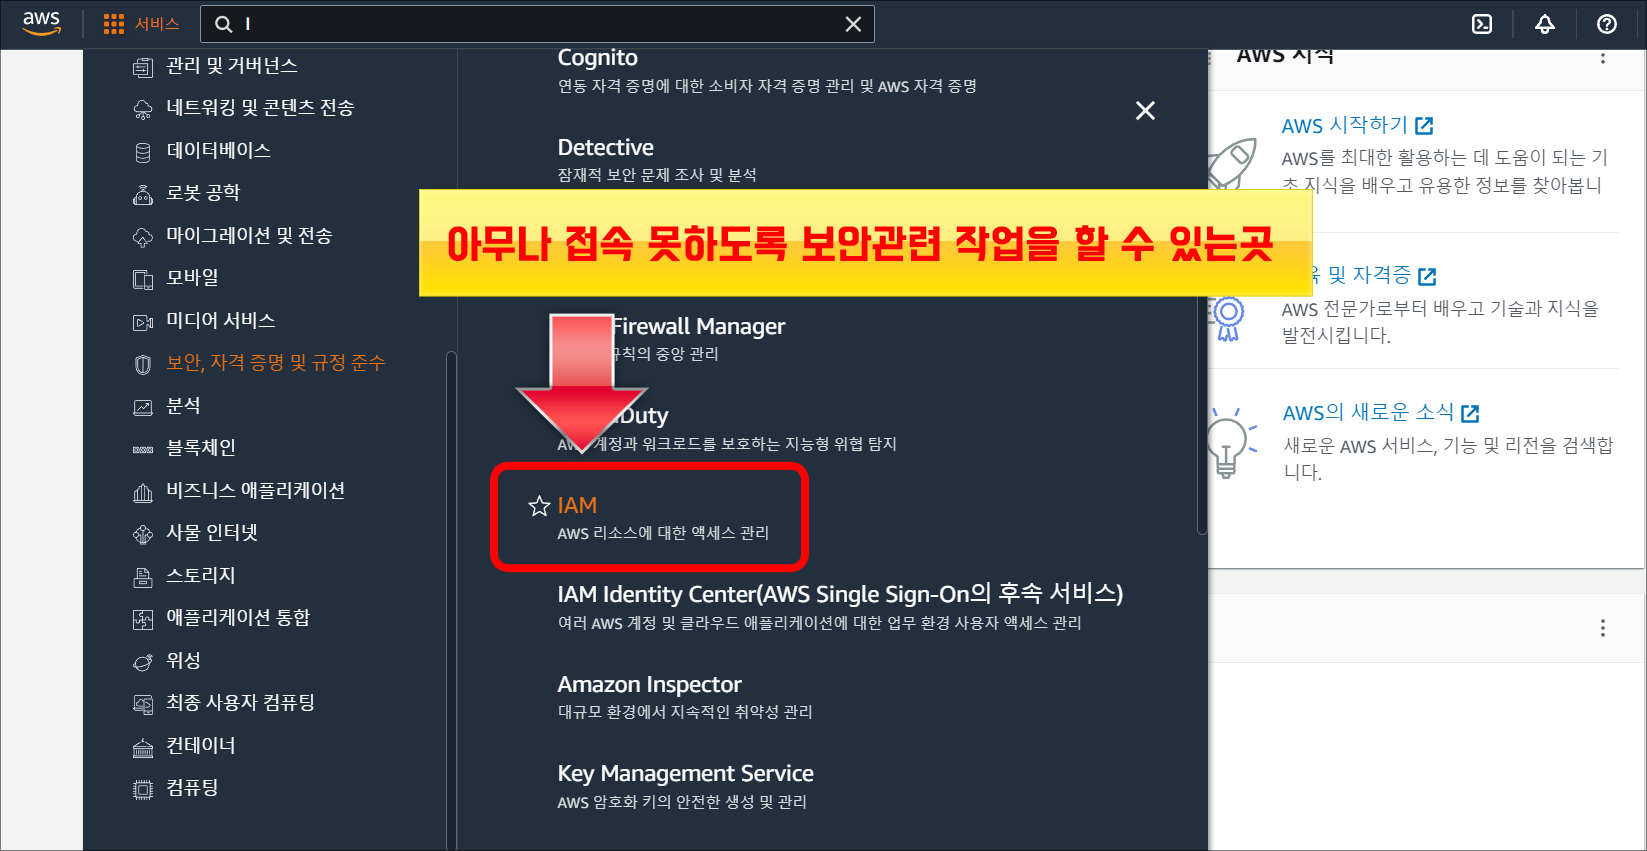Select 관리 및 거버넌스 category
The width and height of the screenshot is (1647, 851).
point(232,66)
